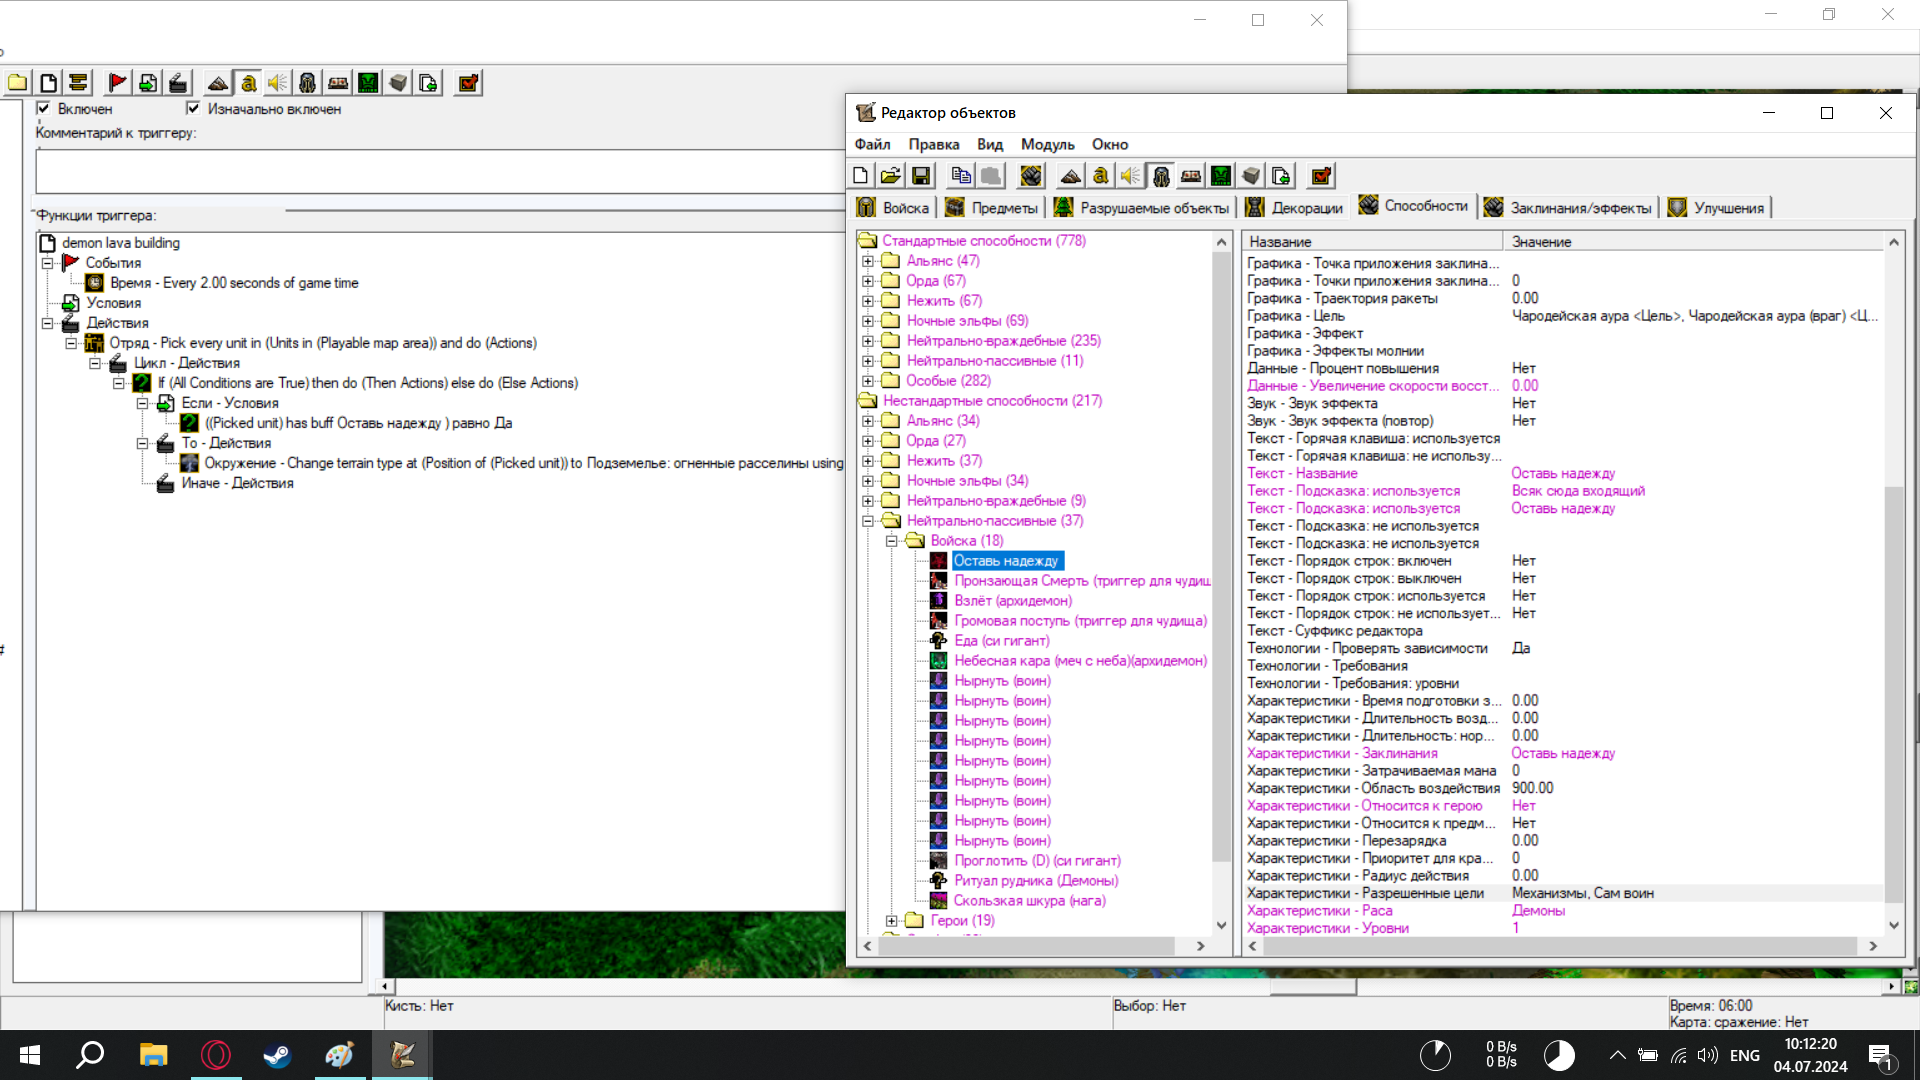Open the Модуль menu

click(x=1047, y=144)
